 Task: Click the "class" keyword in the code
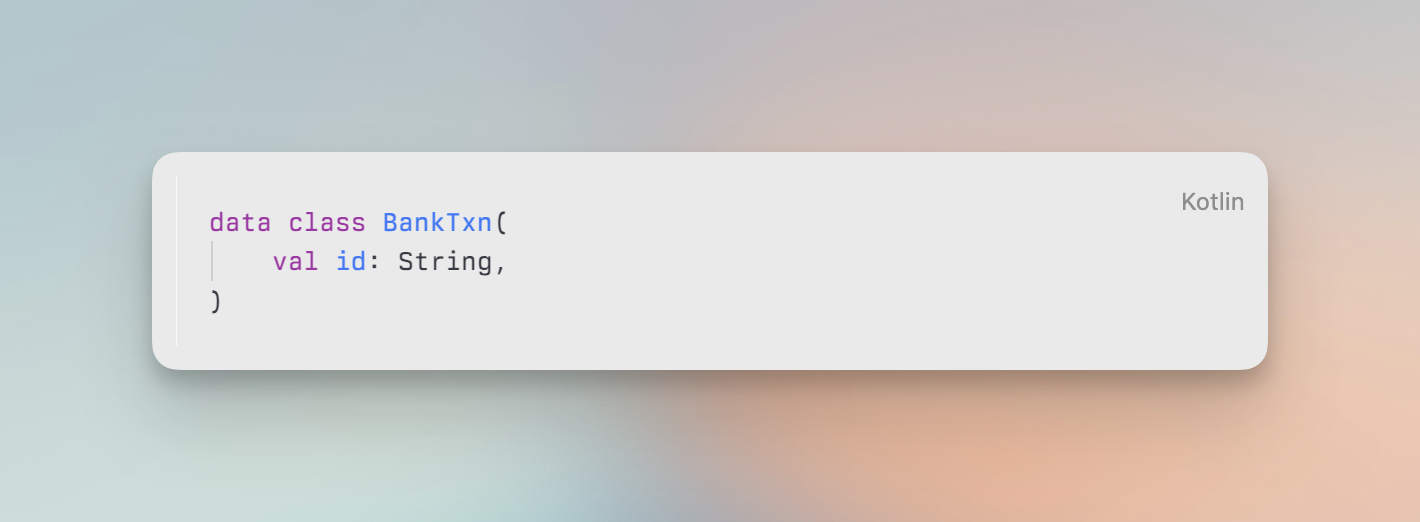tap(327, 222)
